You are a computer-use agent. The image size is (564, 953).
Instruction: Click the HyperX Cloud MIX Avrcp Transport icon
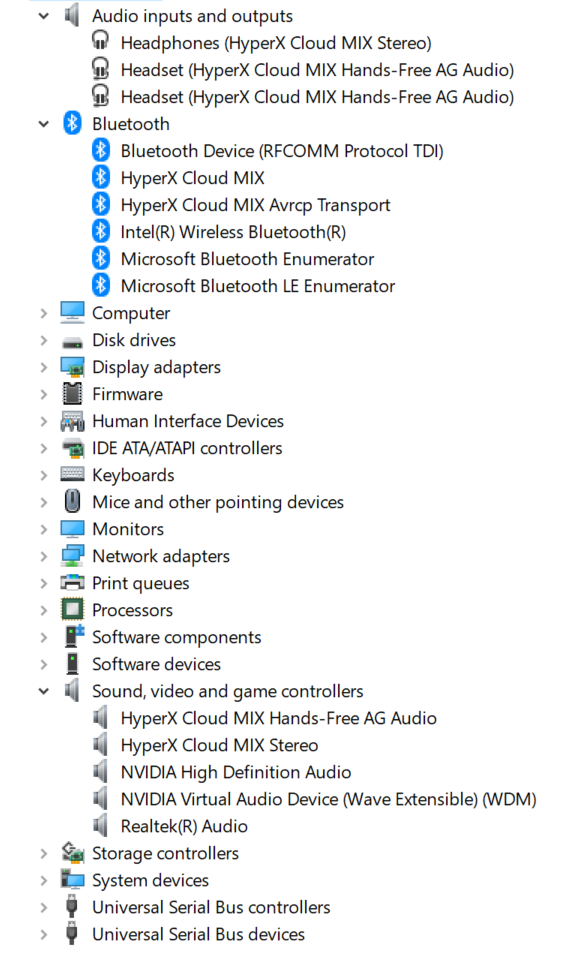point(101,204)
